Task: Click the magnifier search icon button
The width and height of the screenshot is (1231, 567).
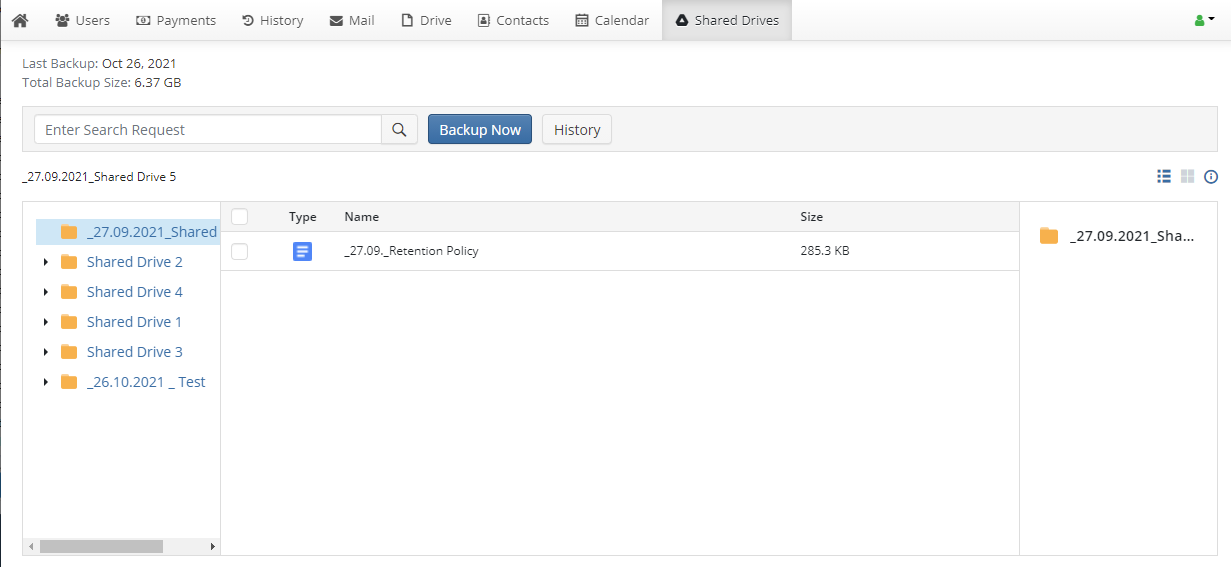Action: (399, 130)
